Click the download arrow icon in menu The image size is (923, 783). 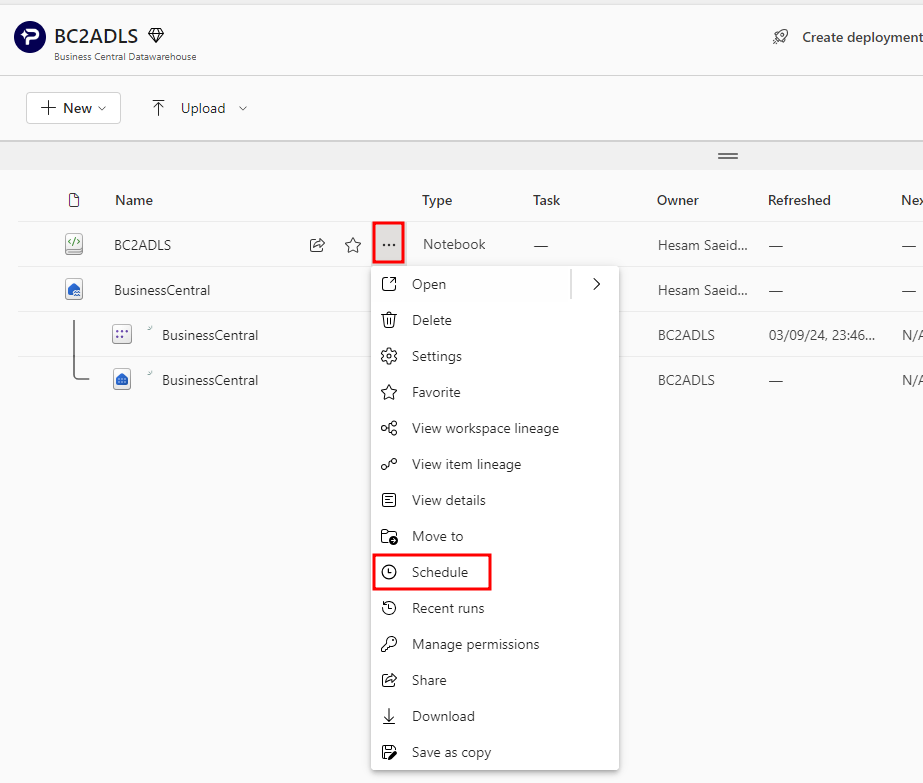(389, 716)
